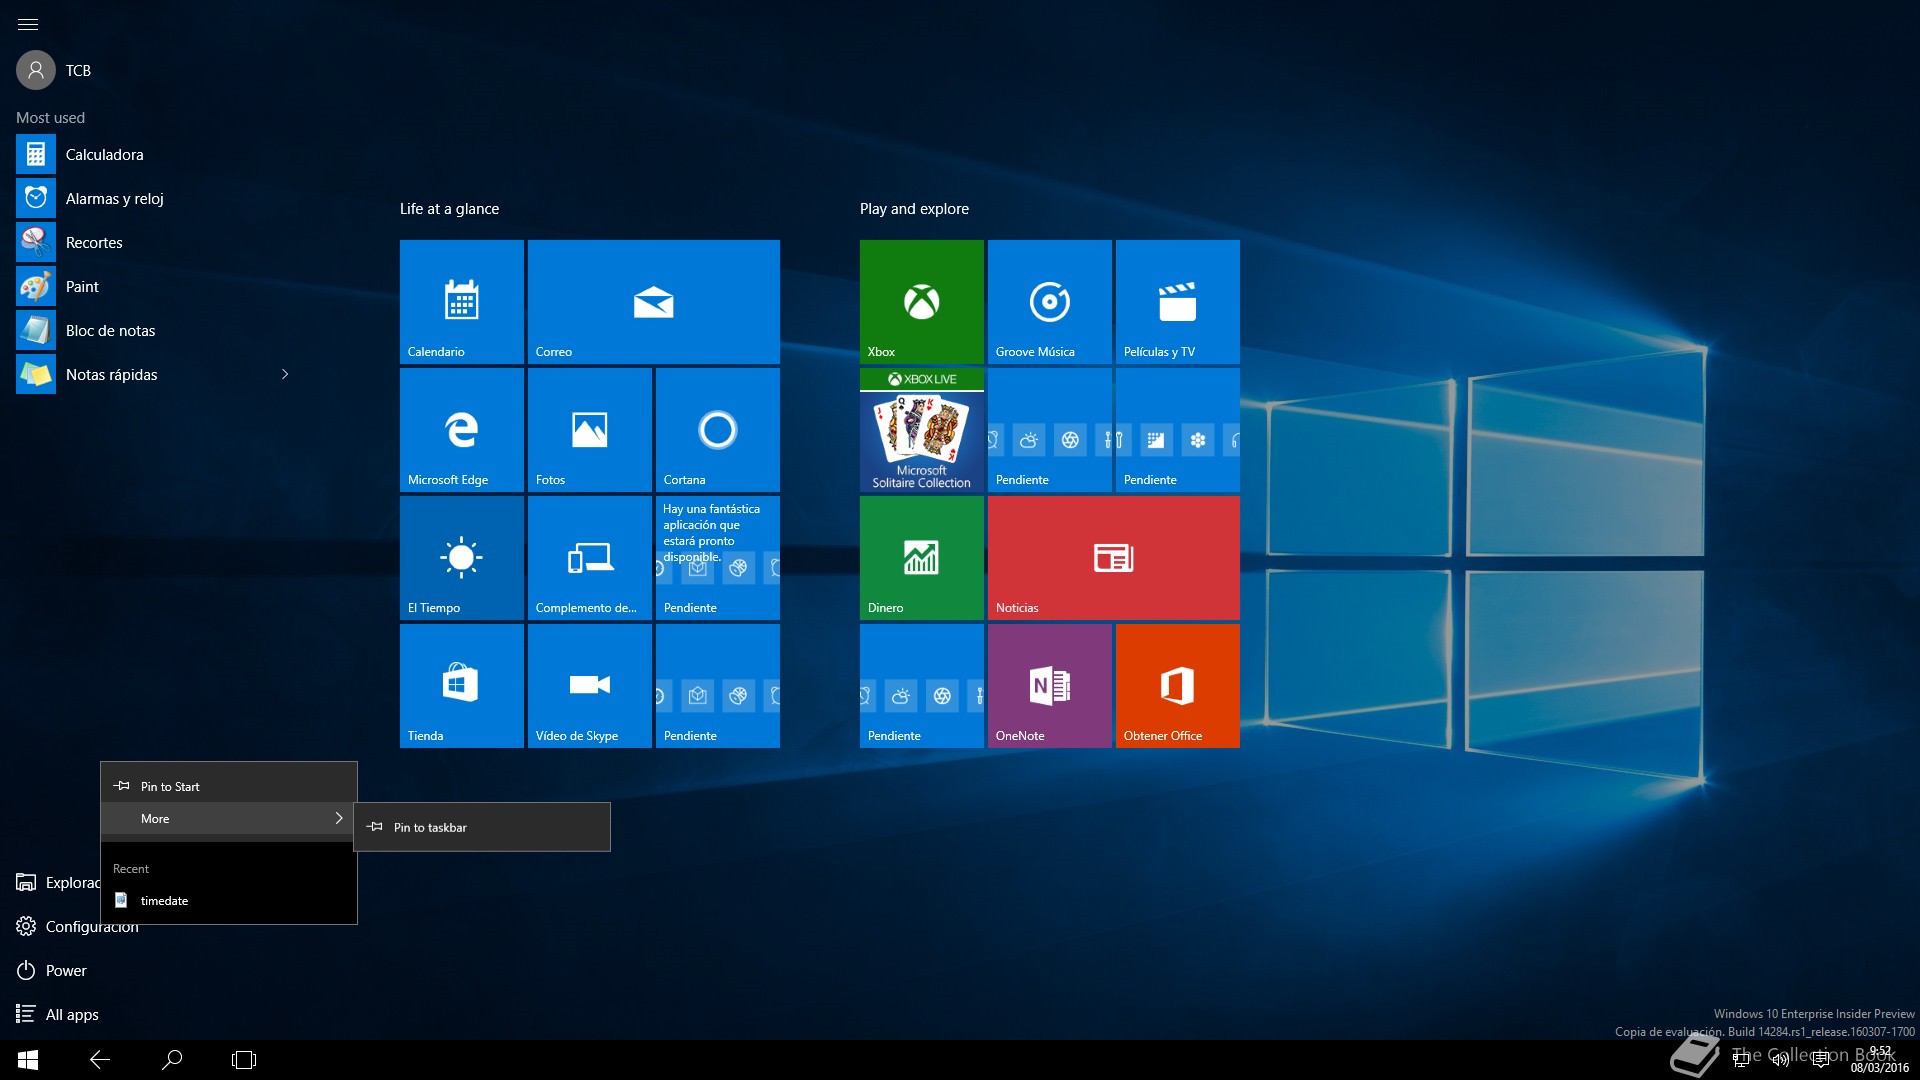This screenshot has height=1080, width=1920.
Task: Click the Pendiente tile below Películas y TV
Action: click(1178, 430)
